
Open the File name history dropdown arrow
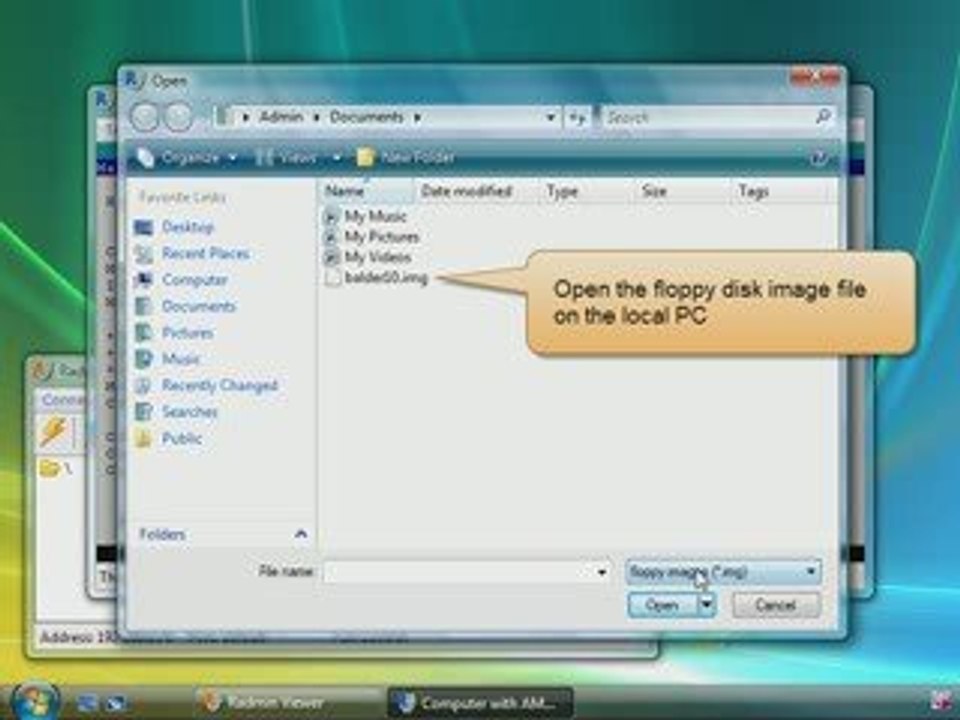(x=601, y=572)
